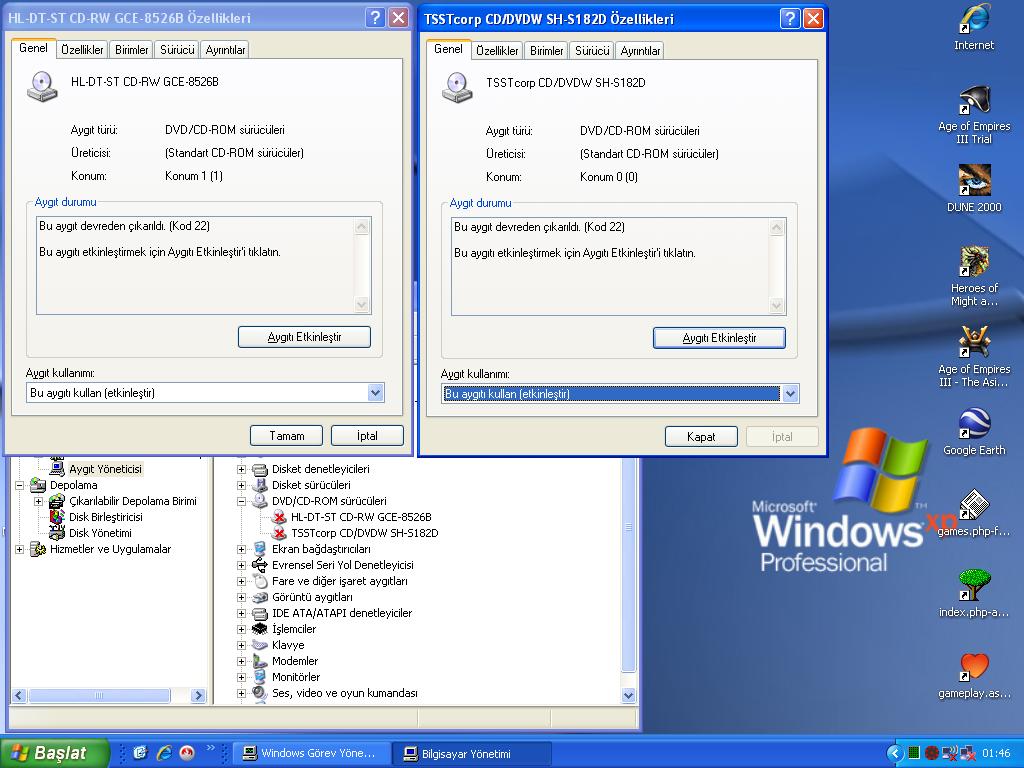Viewport: 1024px width, 768px height.
Task: Expand the Çıkarılabilir Depolama Birimi node
Action: [39, 502]
